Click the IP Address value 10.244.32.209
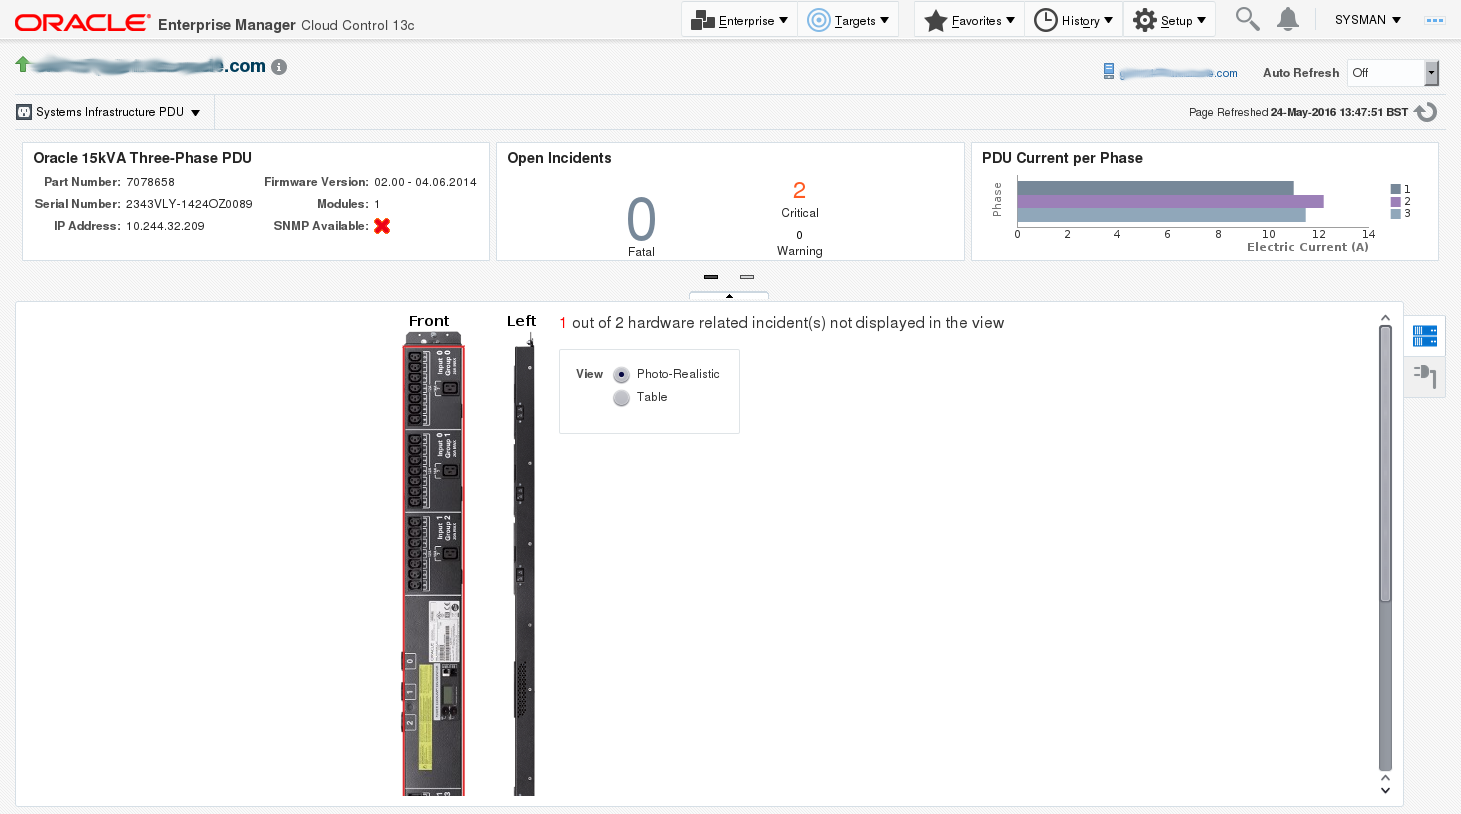 [165, 226]
